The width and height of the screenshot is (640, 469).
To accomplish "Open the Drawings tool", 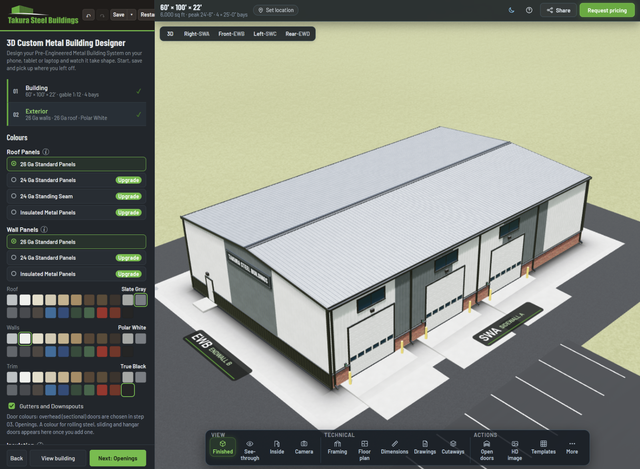I will 425,448.
